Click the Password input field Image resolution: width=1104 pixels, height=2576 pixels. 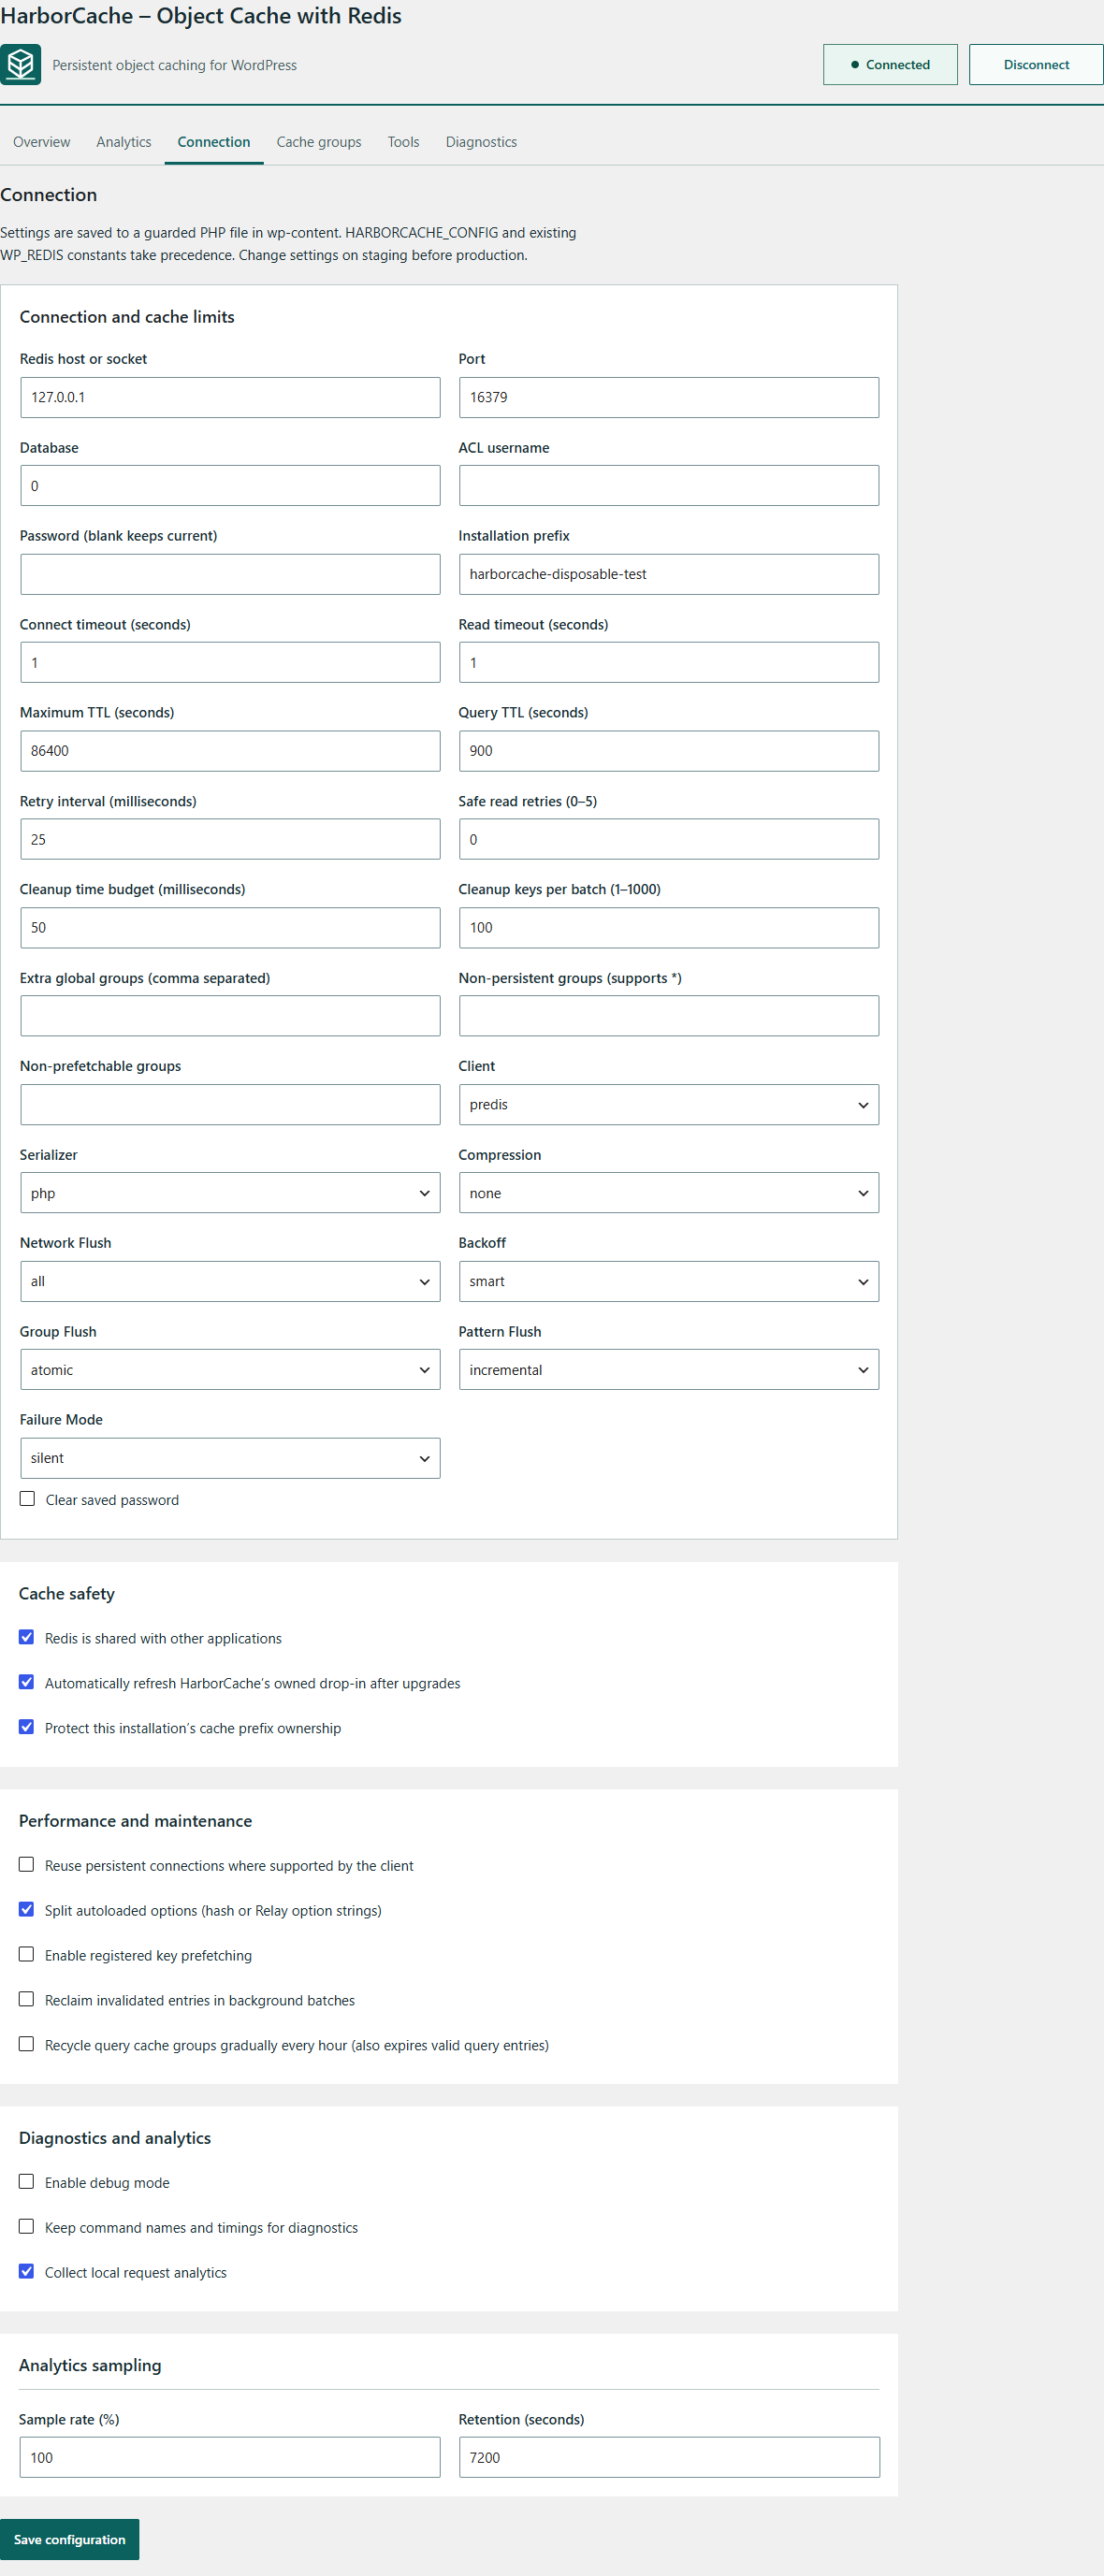230,574
